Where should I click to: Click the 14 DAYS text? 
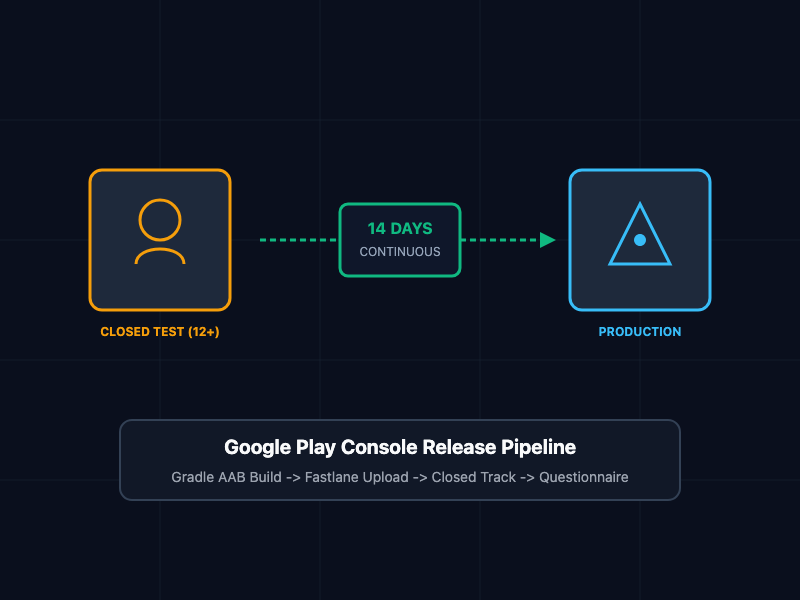400,229
